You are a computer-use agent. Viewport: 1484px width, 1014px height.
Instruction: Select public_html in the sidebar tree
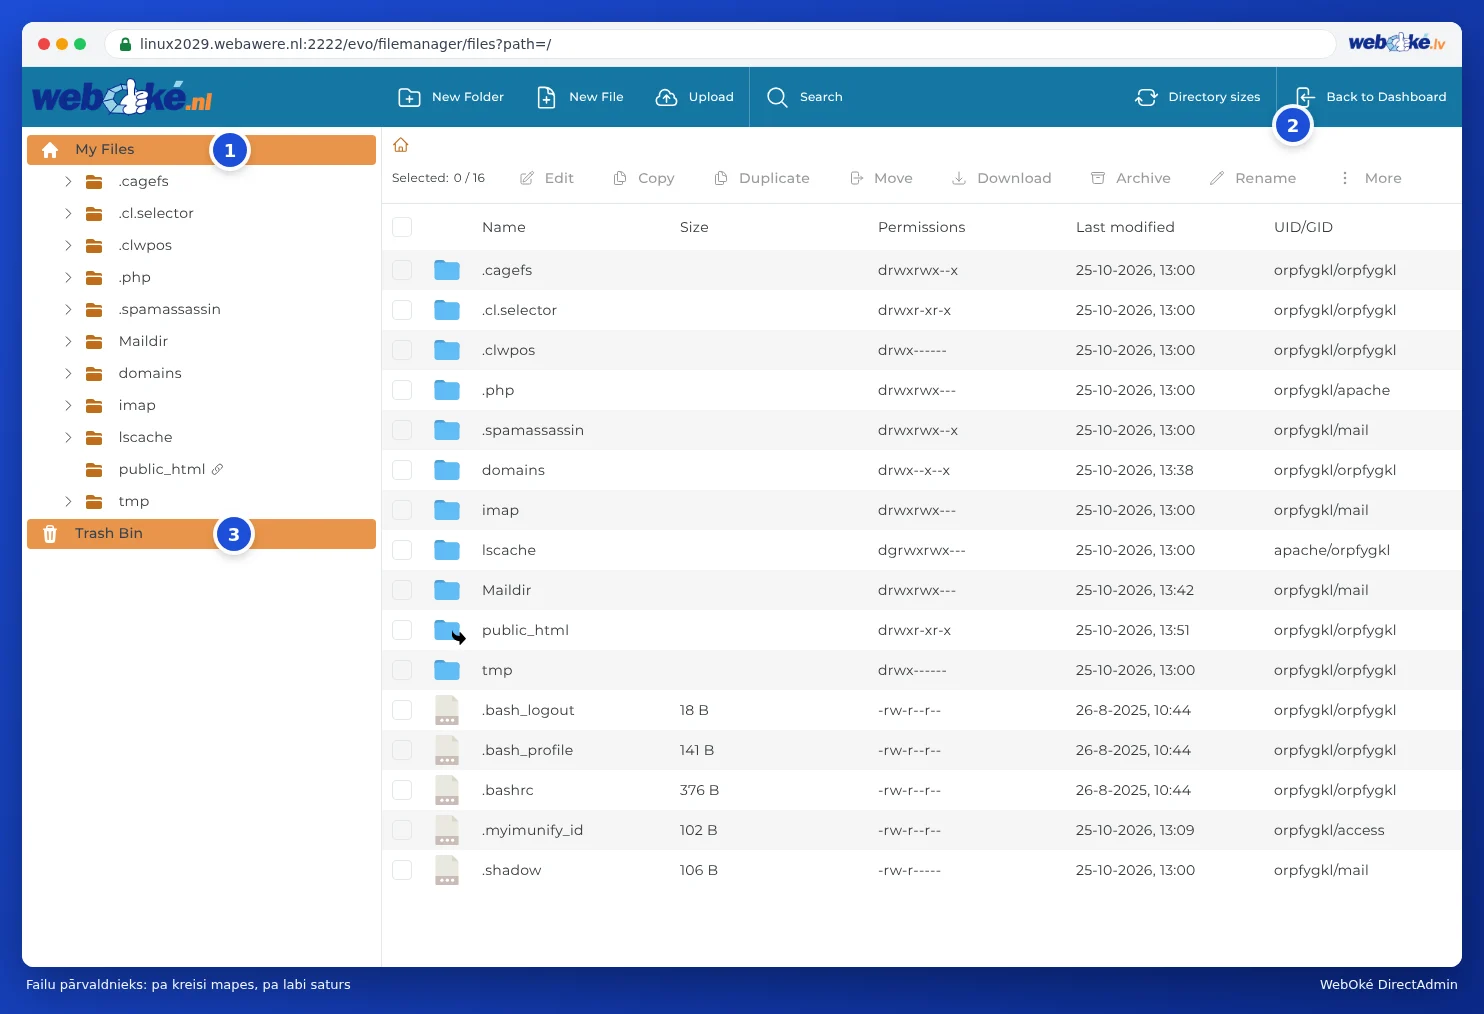click(x=161, y=469)
